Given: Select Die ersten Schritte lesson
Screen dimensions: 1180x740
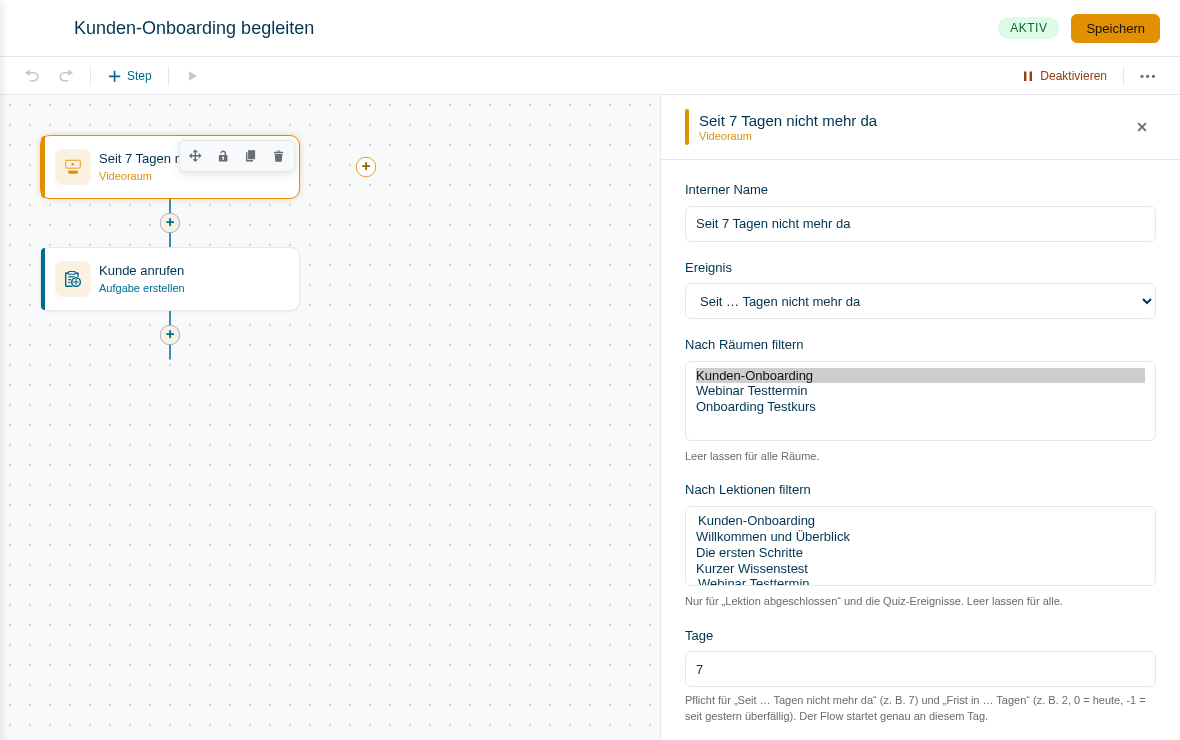Looking at the screenshot, I should pos(920,553).
